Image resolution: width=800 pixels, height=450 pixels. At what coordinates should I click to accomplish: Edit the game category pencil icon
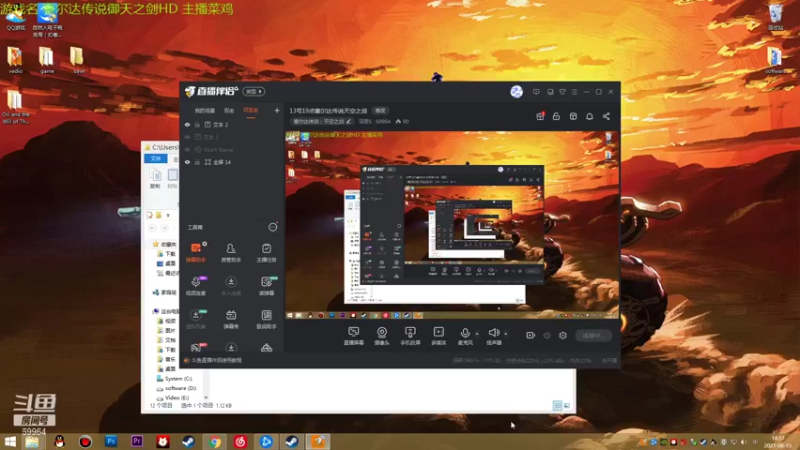[348, 121]
